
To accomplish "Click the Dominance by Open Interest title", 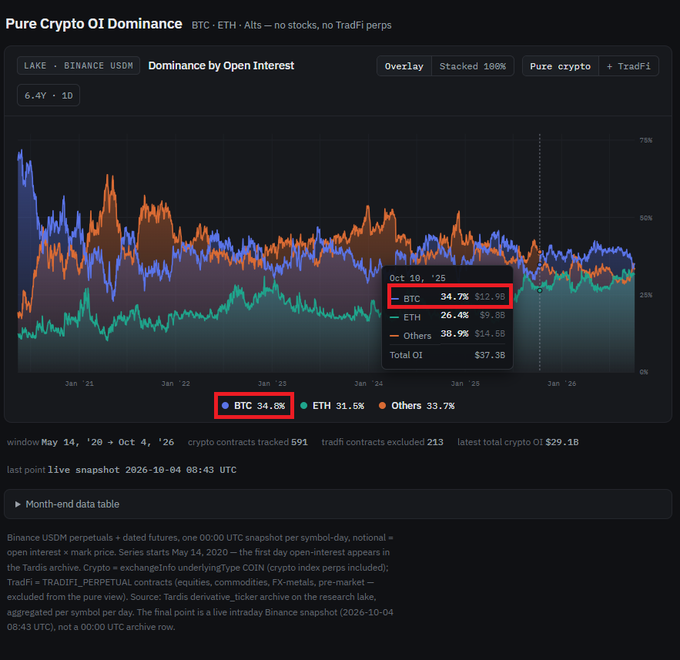I will pyautogui.click(x=221, y=65).
